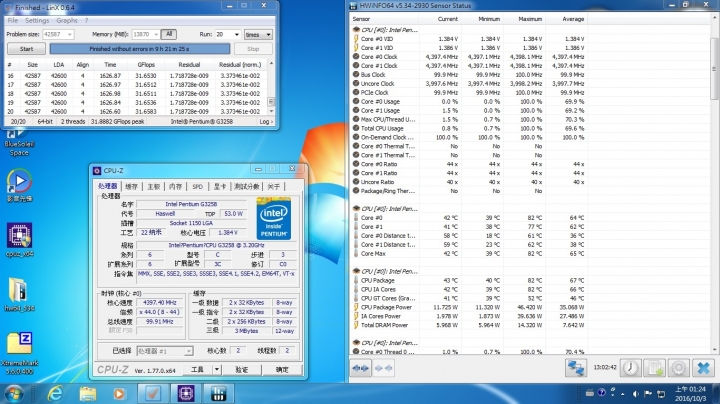
Task: Click LinX Log > button
Action: [x=266, y=122]
